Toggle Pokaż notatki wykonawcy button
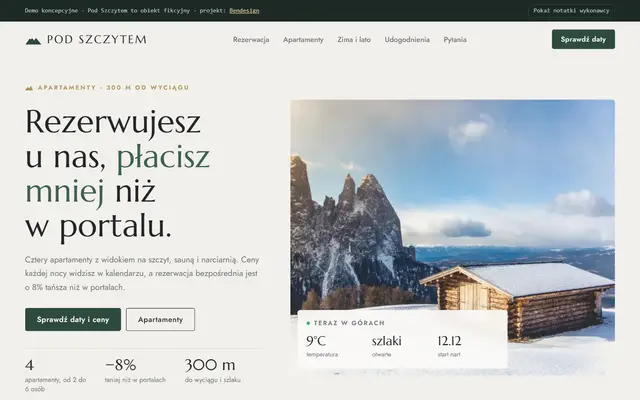The height and width of the screenshot is (400, 640). [571, 11]
